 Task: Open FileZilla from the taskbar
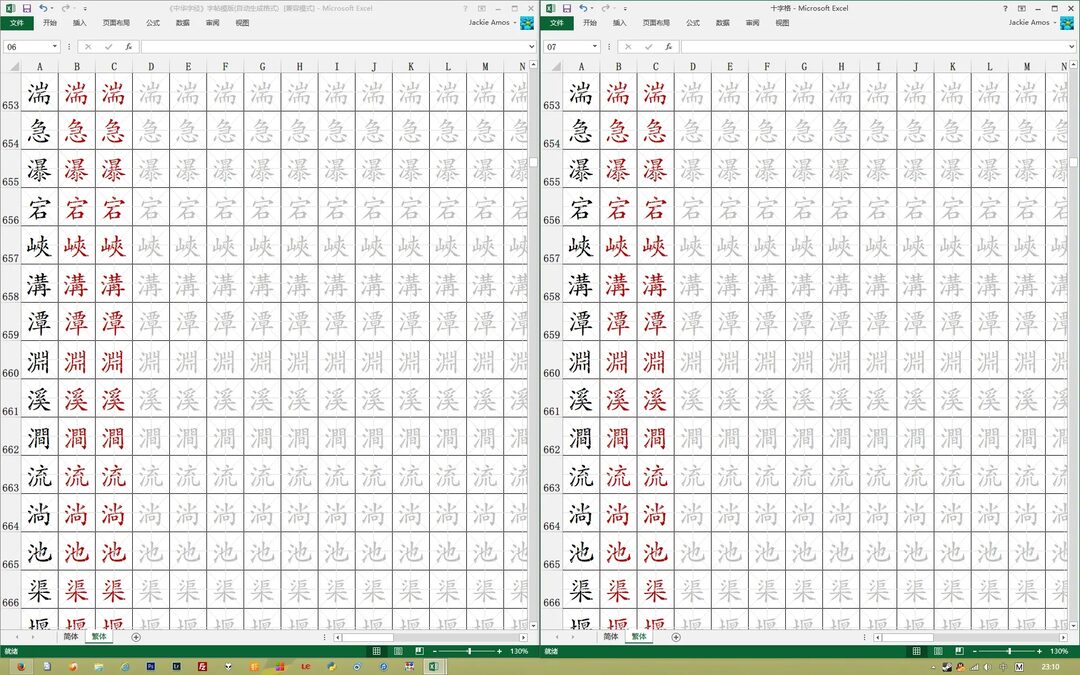[x=202, y=666]
